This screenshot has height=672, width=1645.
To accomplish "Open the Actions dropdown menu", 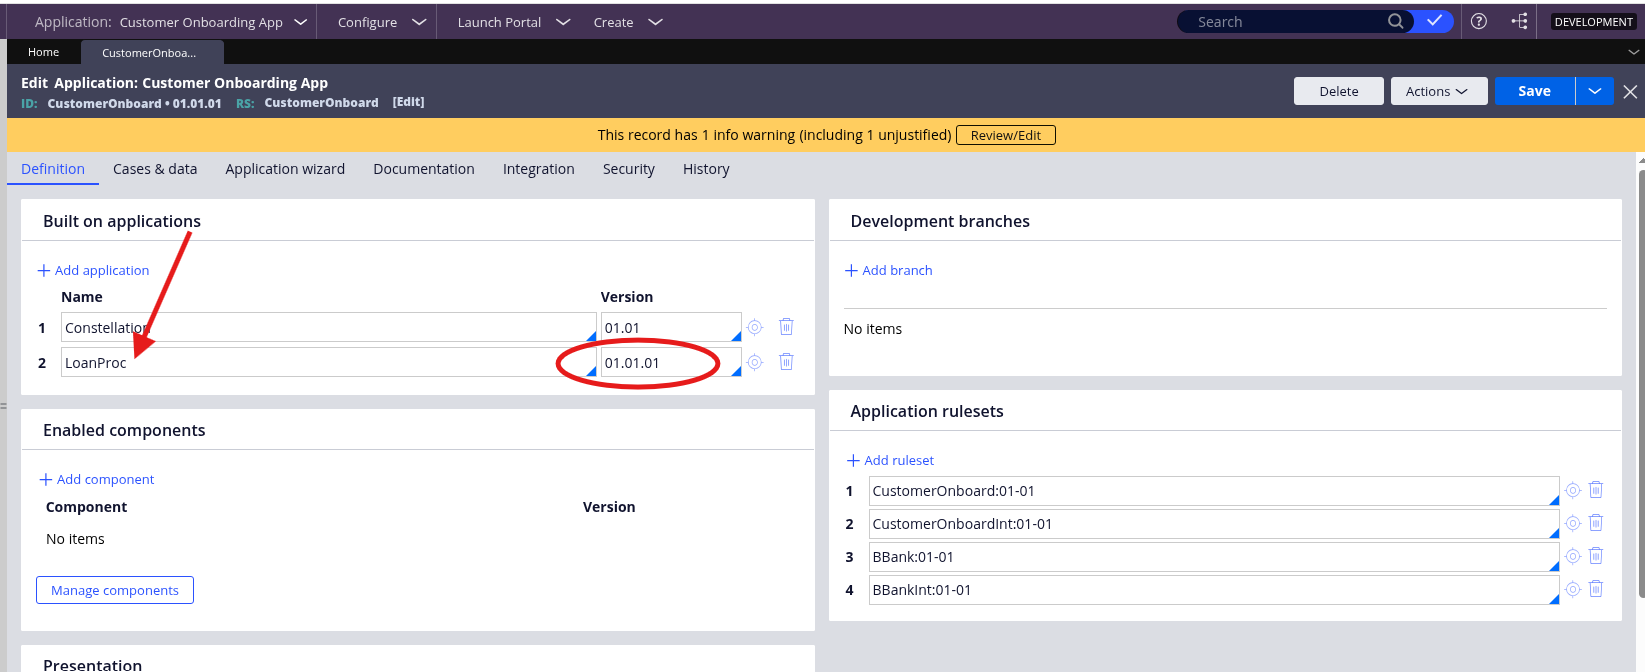I will point(1438,91).
